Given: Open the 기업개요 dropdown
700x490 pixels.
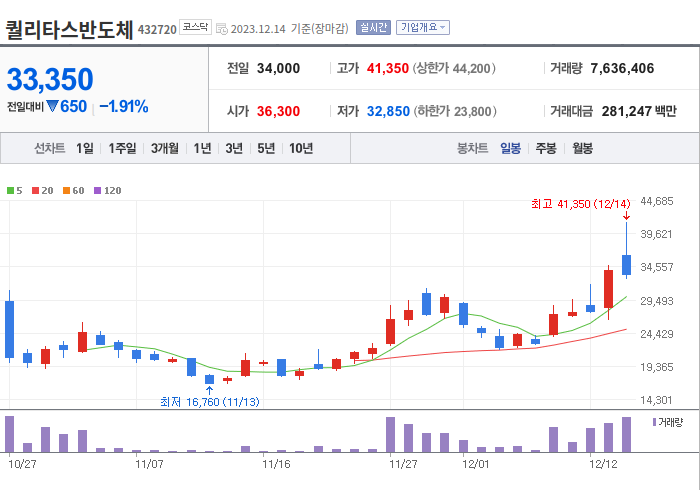Looking at the screenshot, I should tap(422, 28).
